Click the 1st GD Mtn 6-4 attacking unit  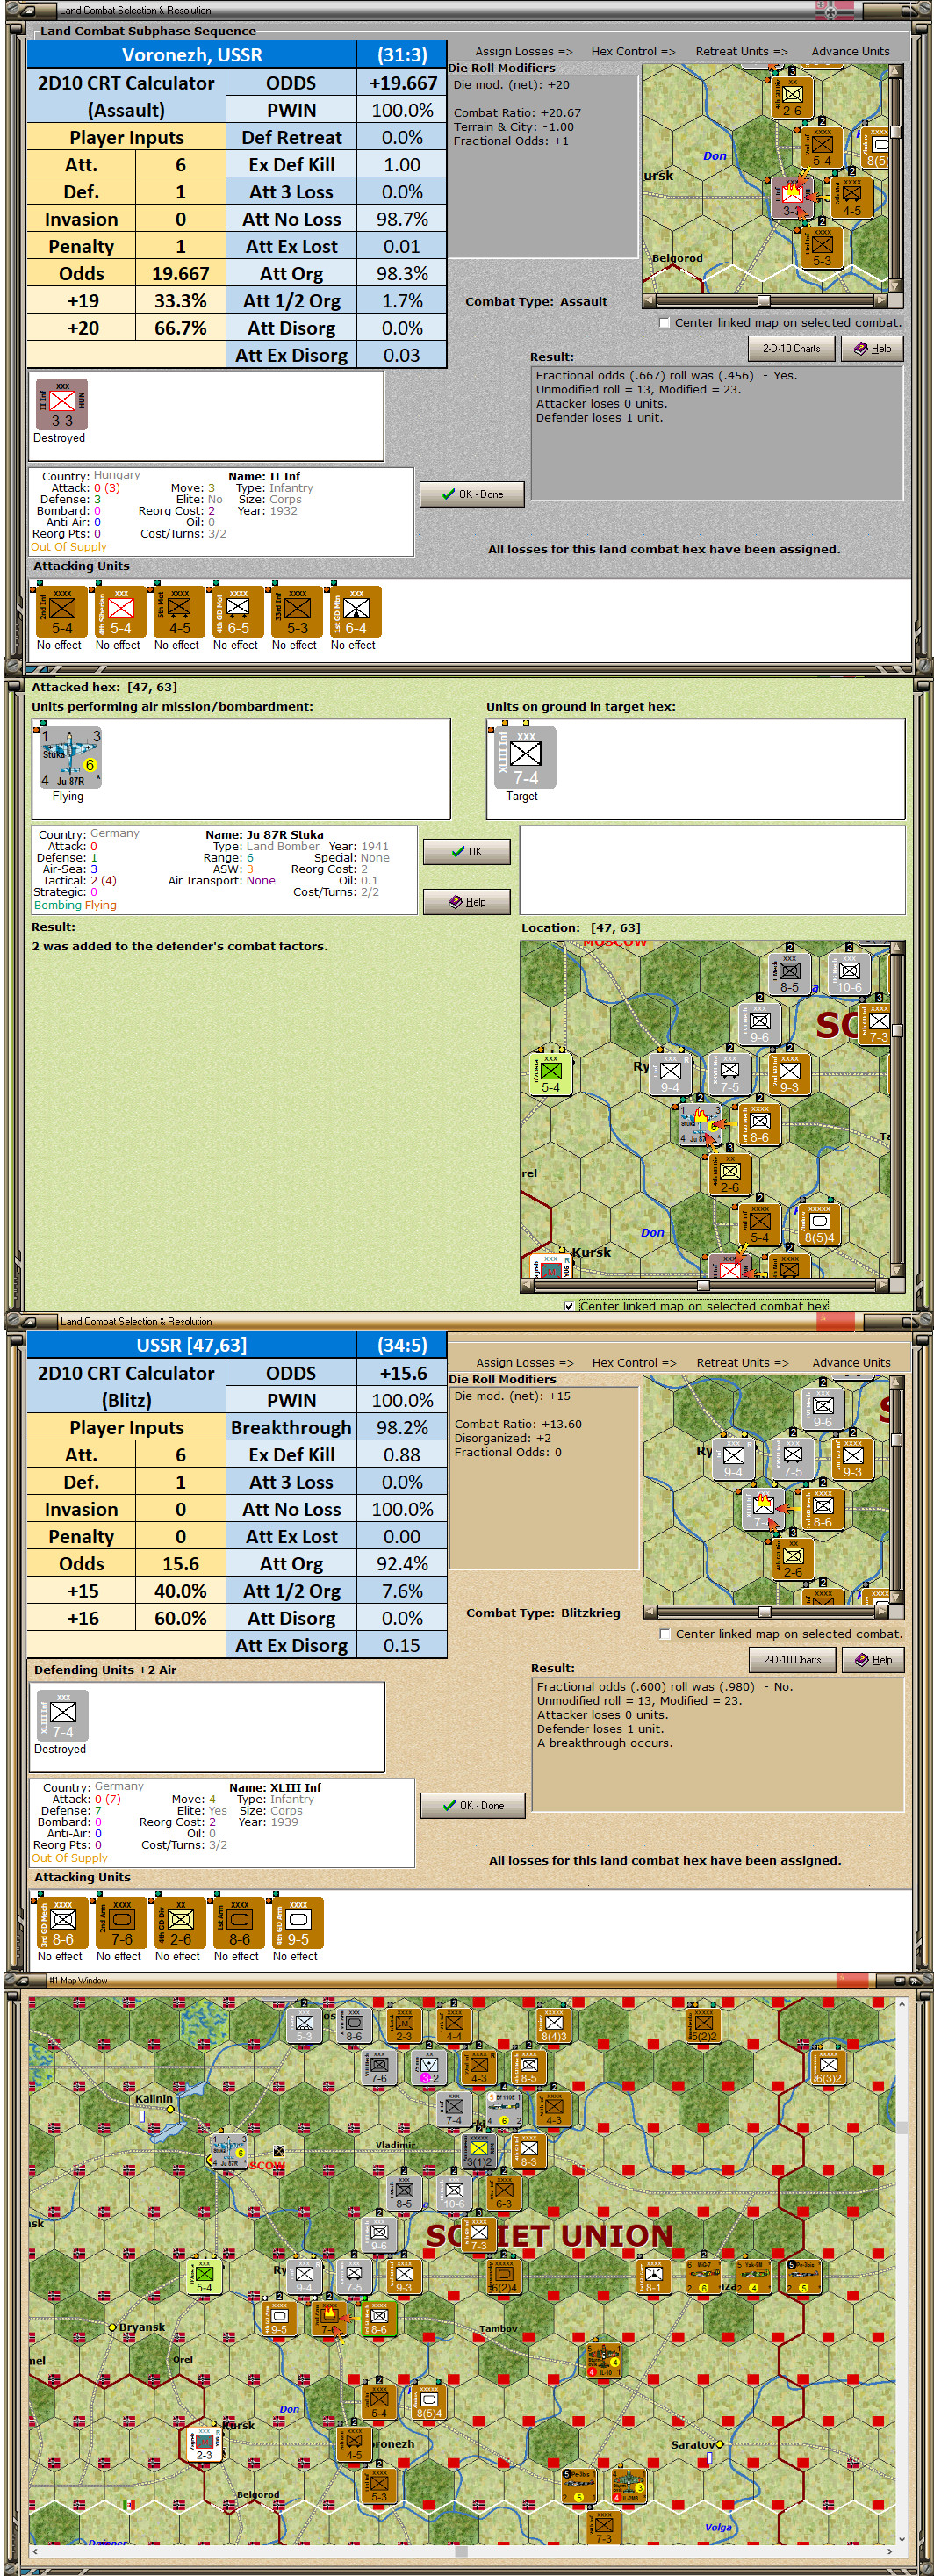pos(355,612)
